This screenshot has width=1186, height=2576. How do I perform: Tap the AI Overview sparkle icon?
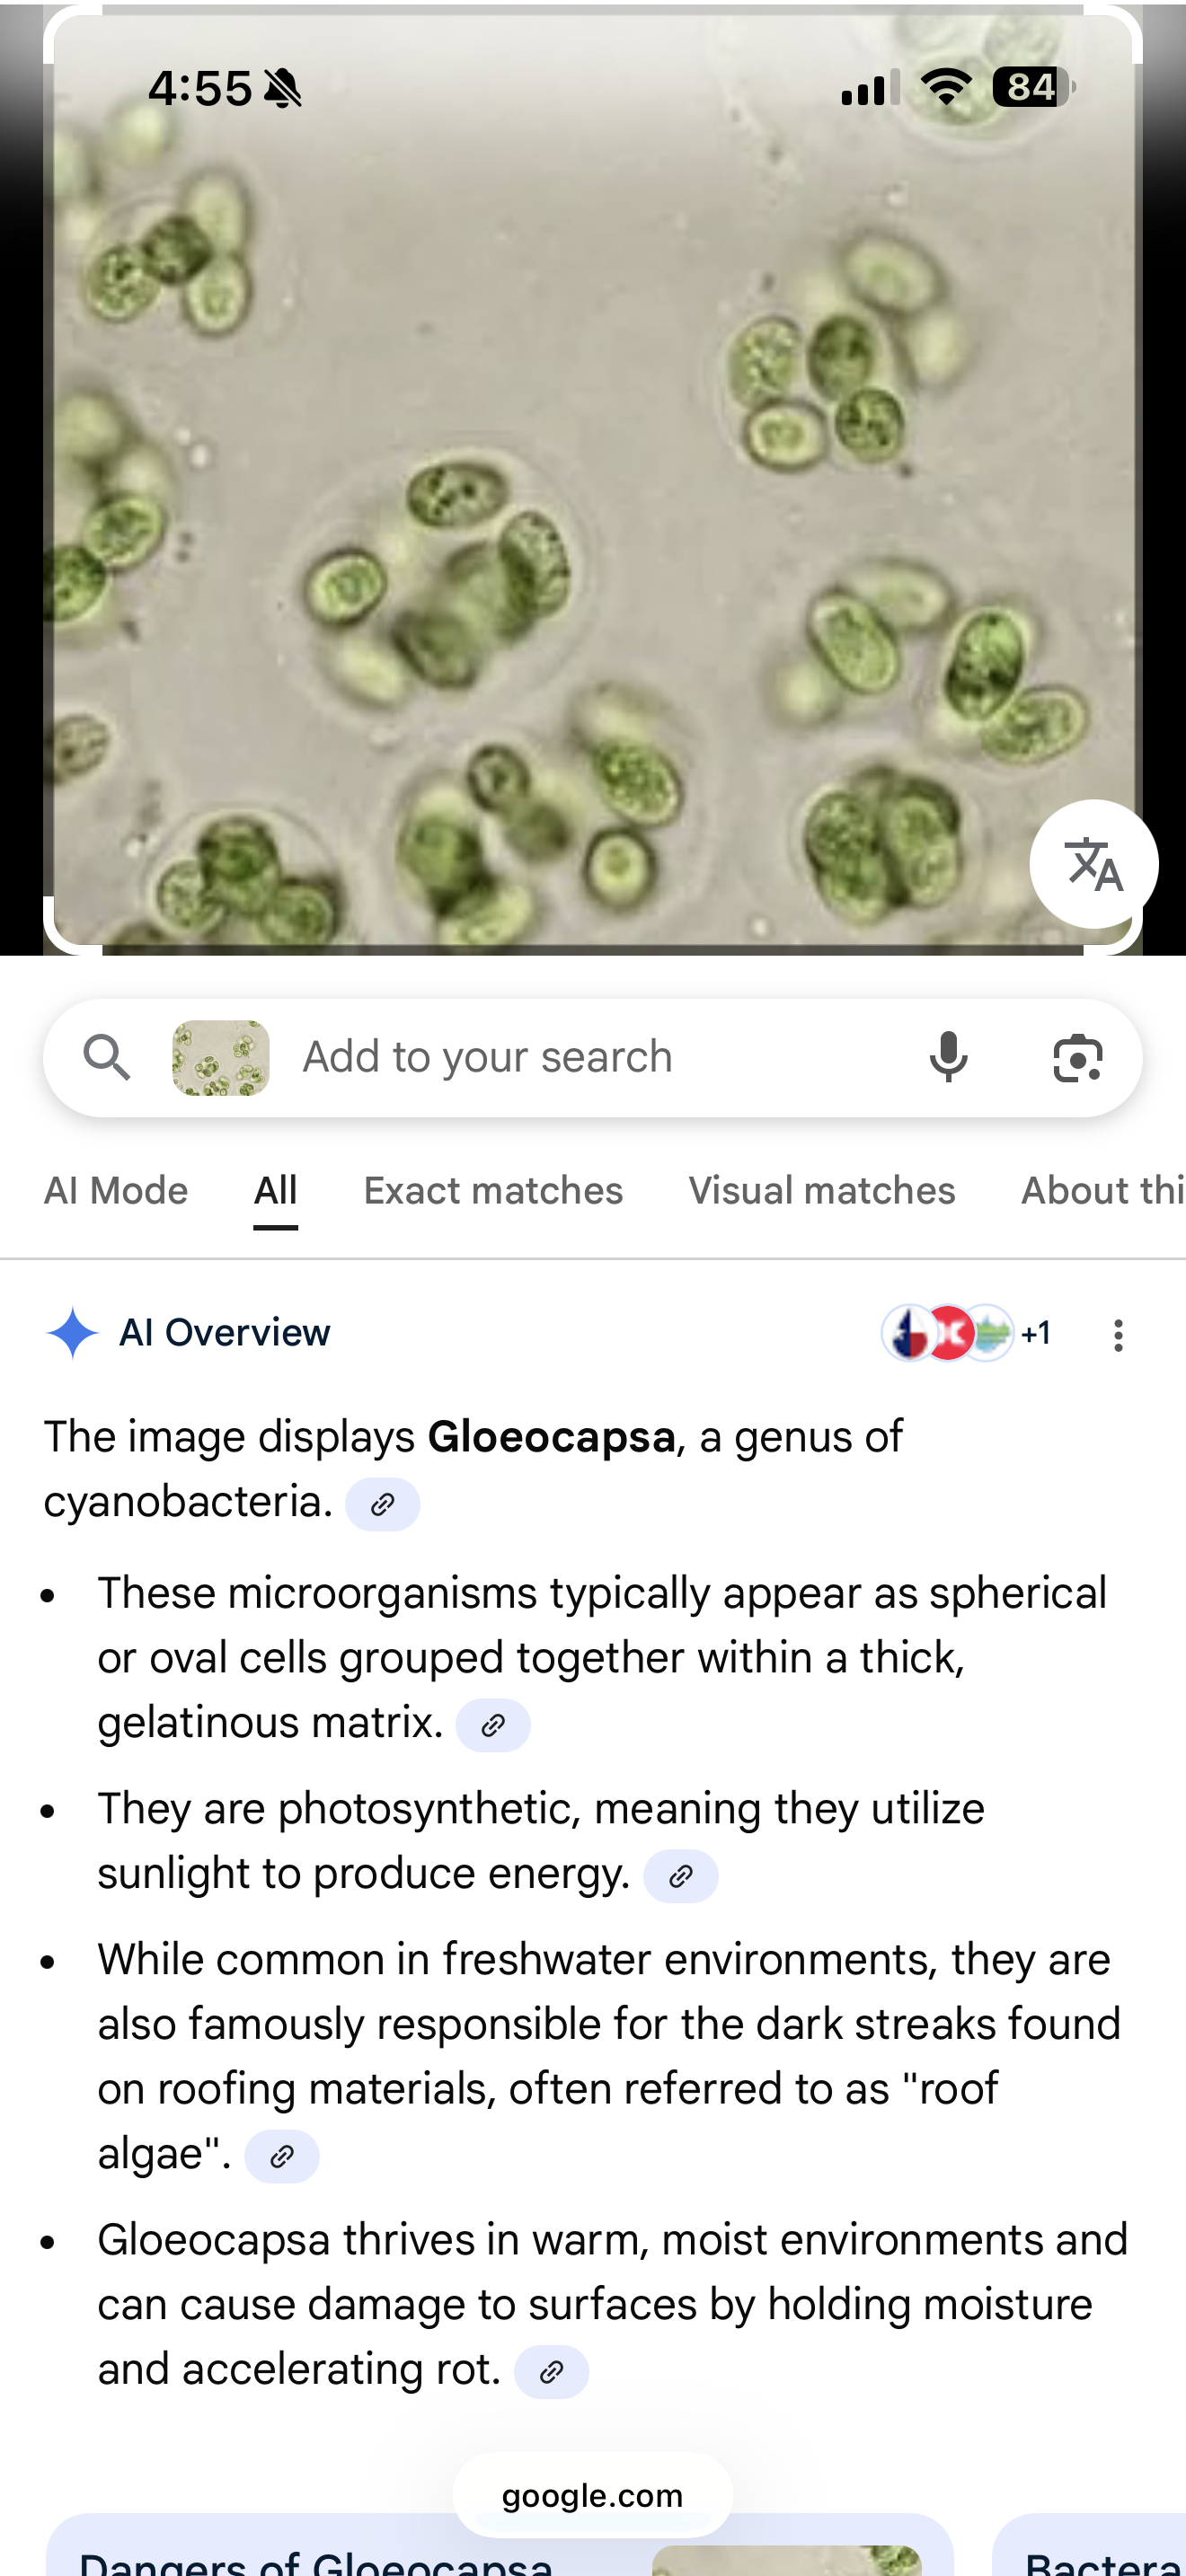click(72, 1333)
